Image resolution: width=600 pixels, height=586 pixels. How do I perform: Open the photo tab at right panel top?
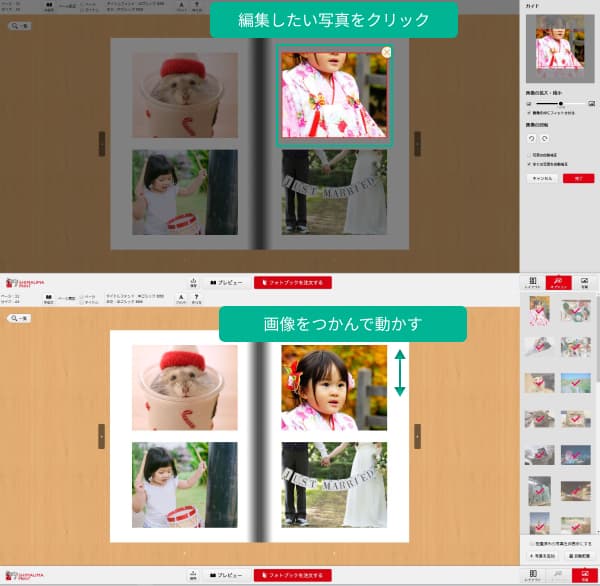585,283
